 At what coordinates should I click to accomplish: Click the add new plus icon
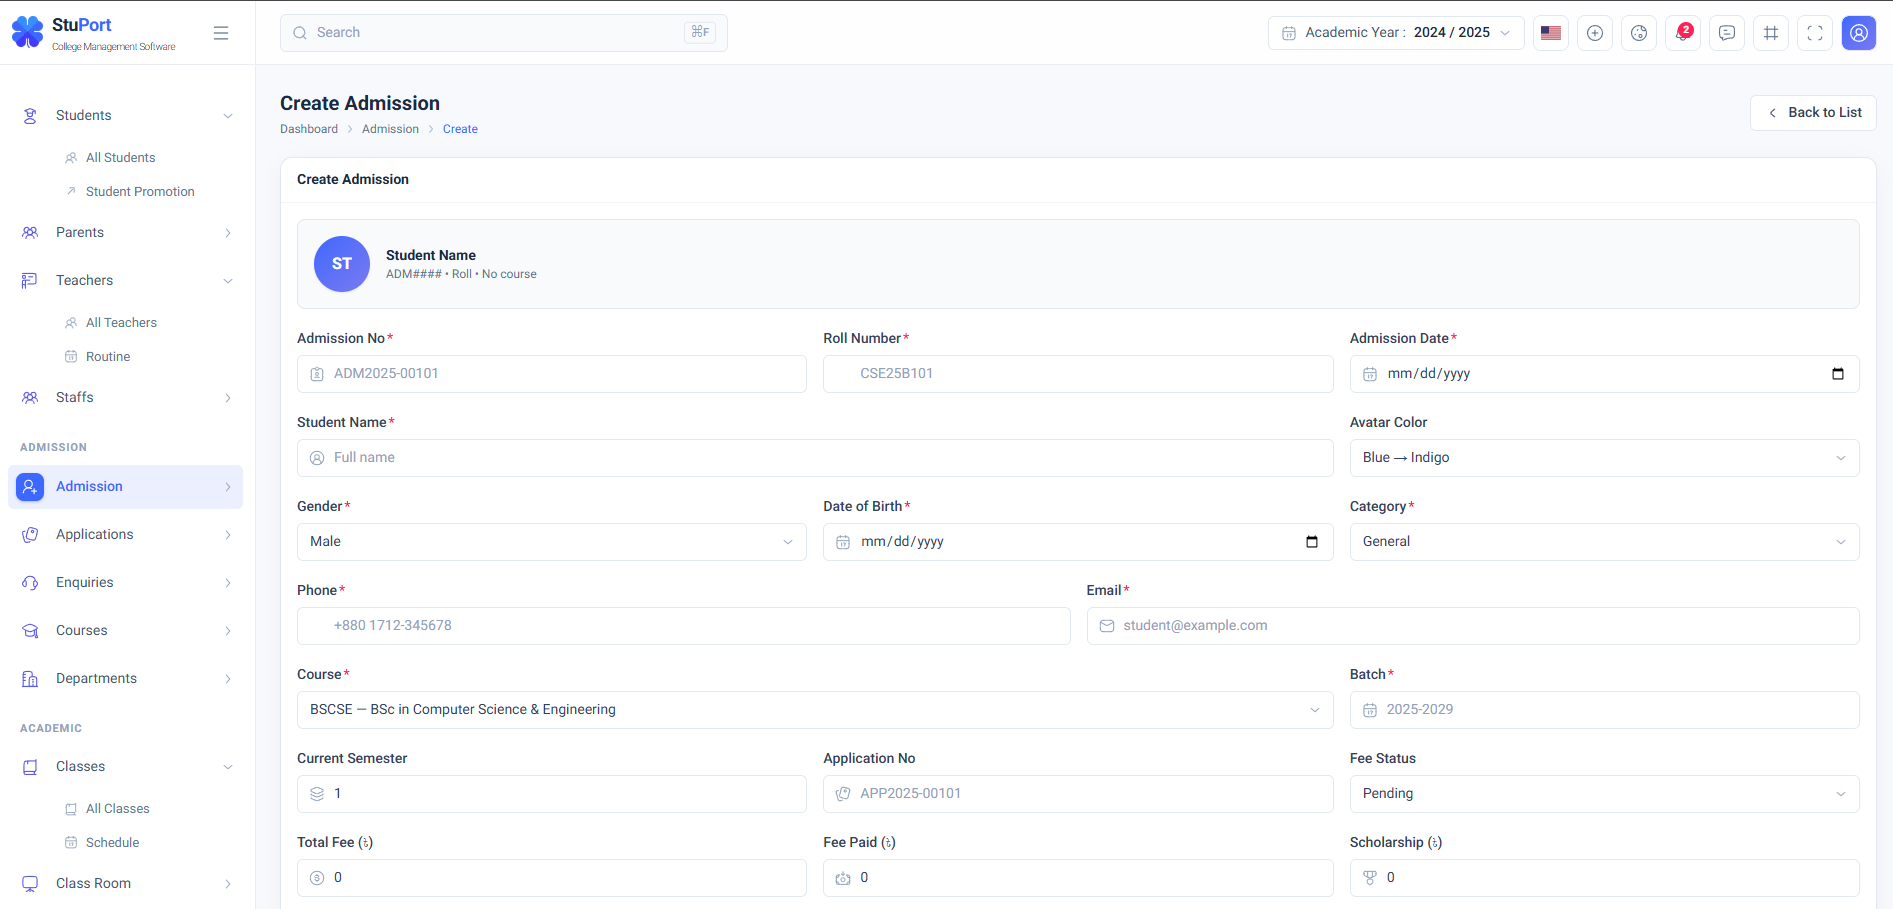1595,33
